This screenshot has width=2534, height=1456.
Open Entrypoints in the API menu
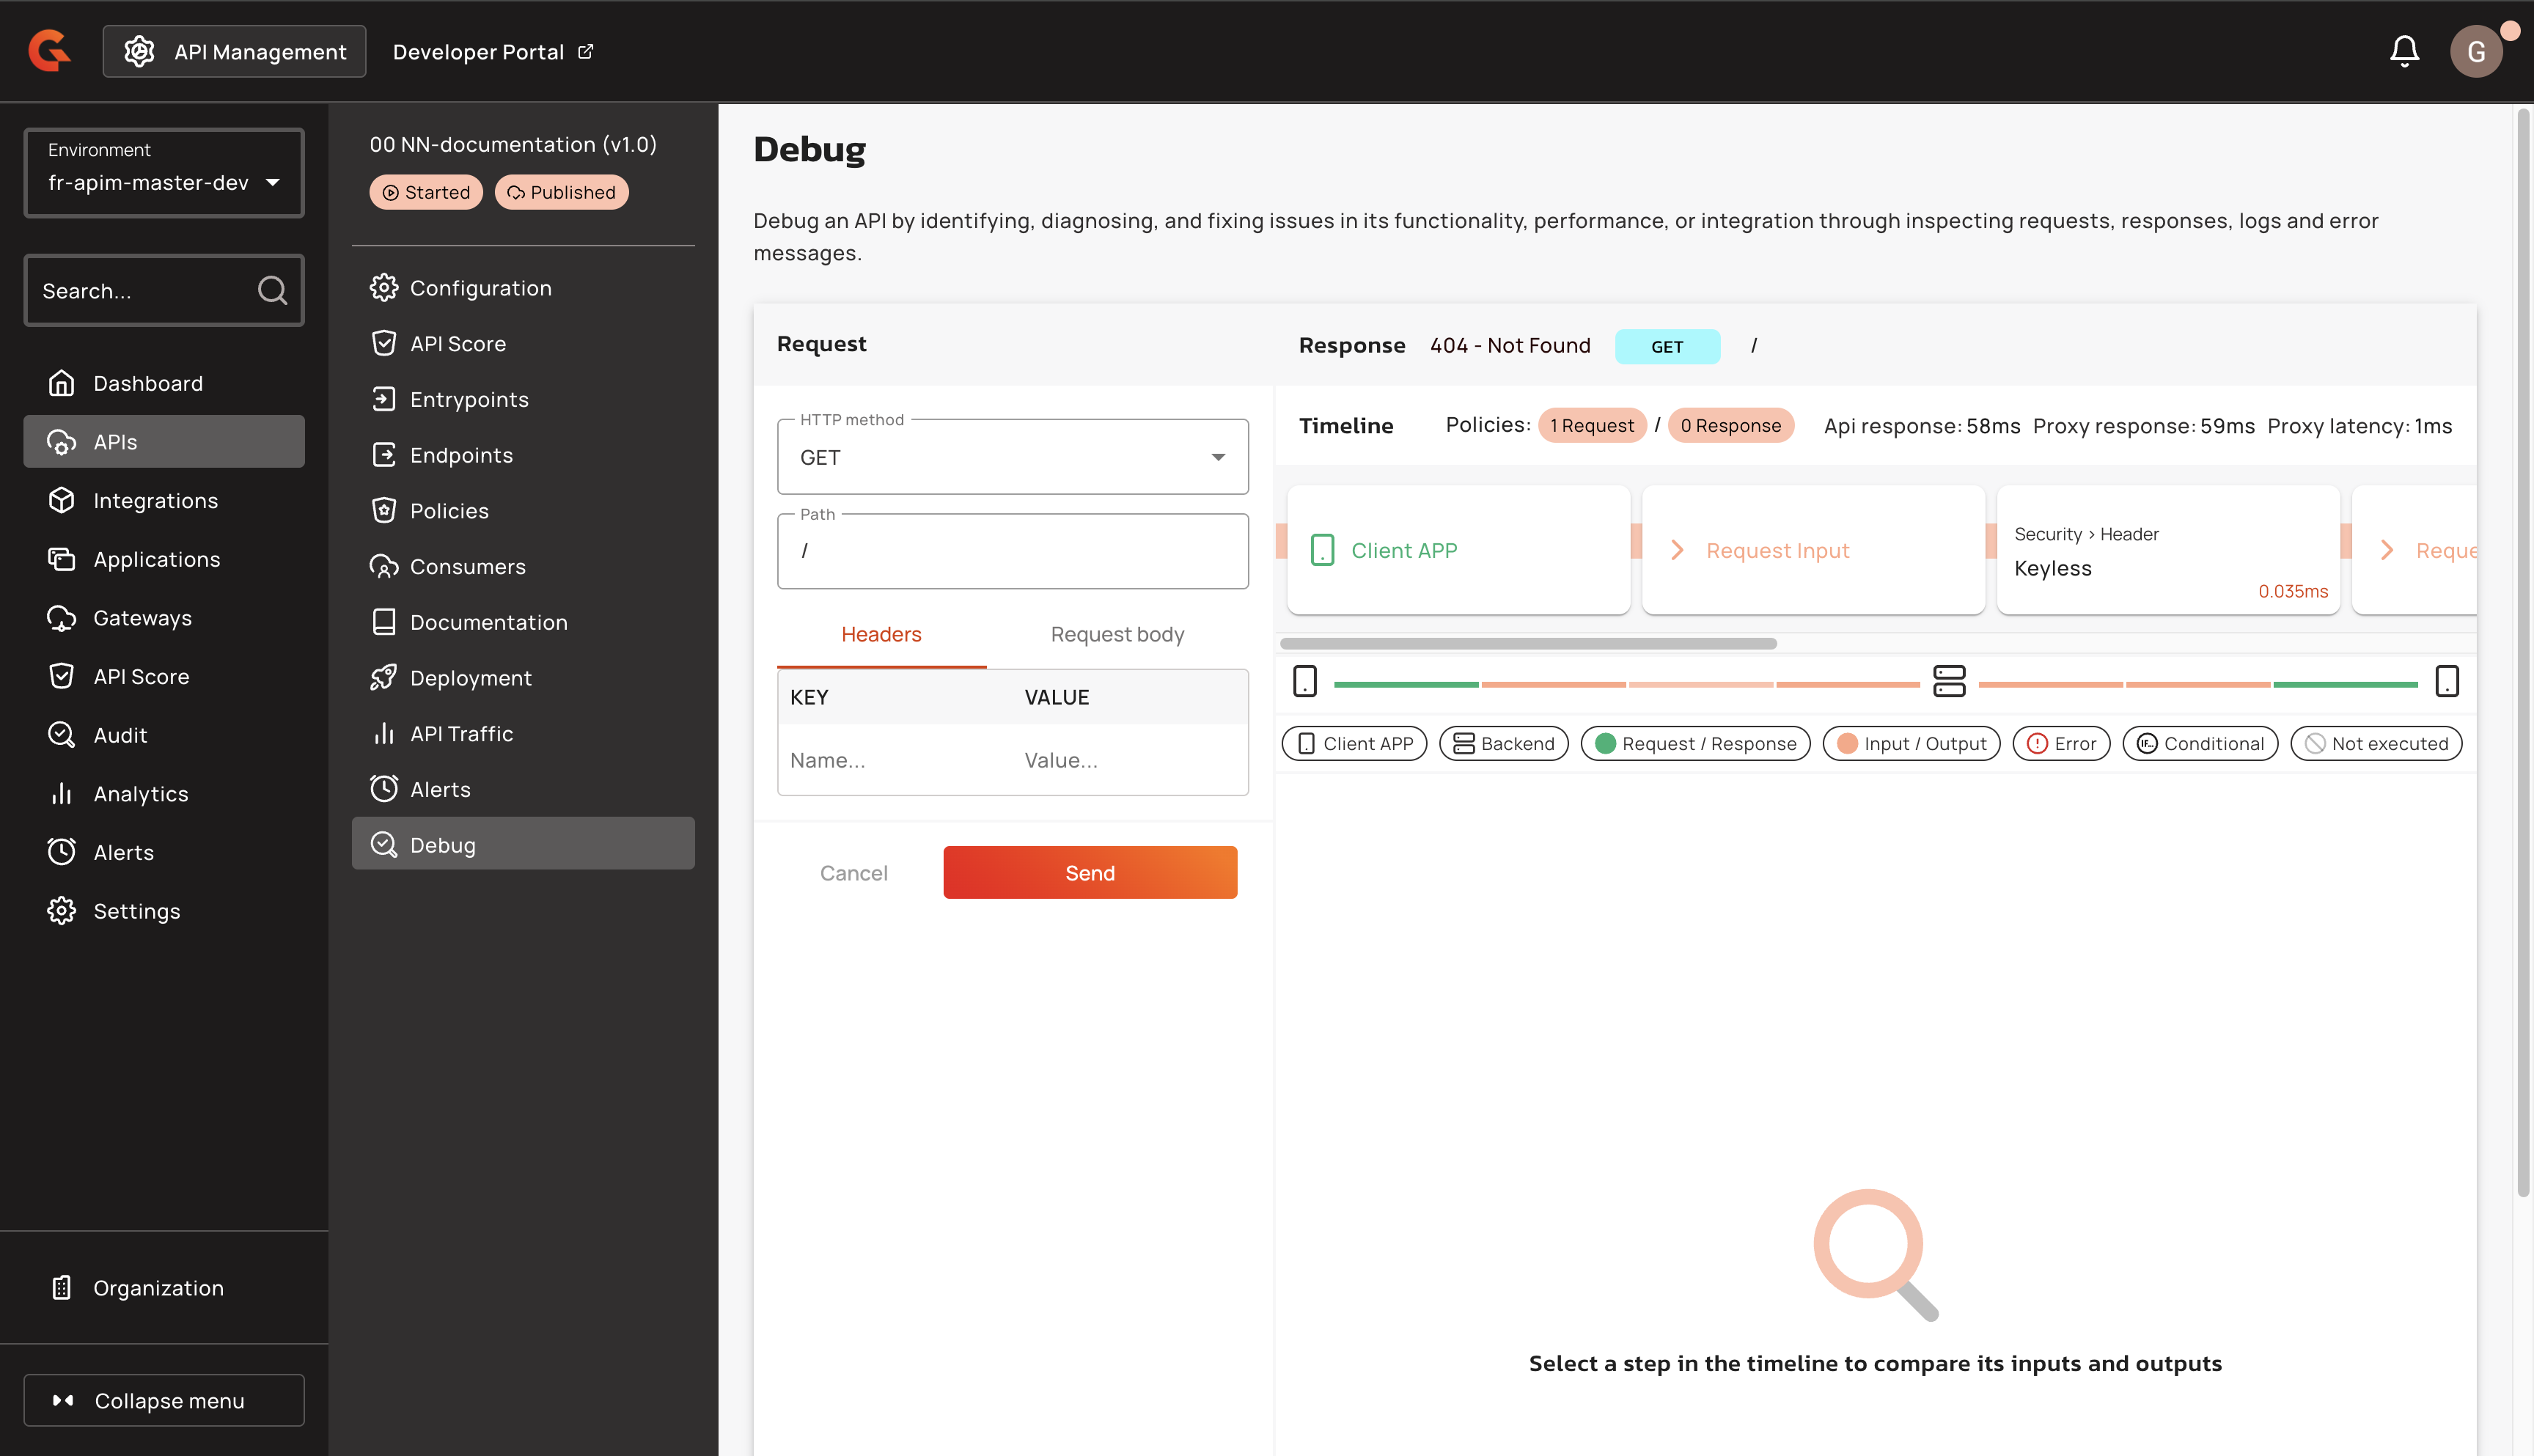pos(468,399)
